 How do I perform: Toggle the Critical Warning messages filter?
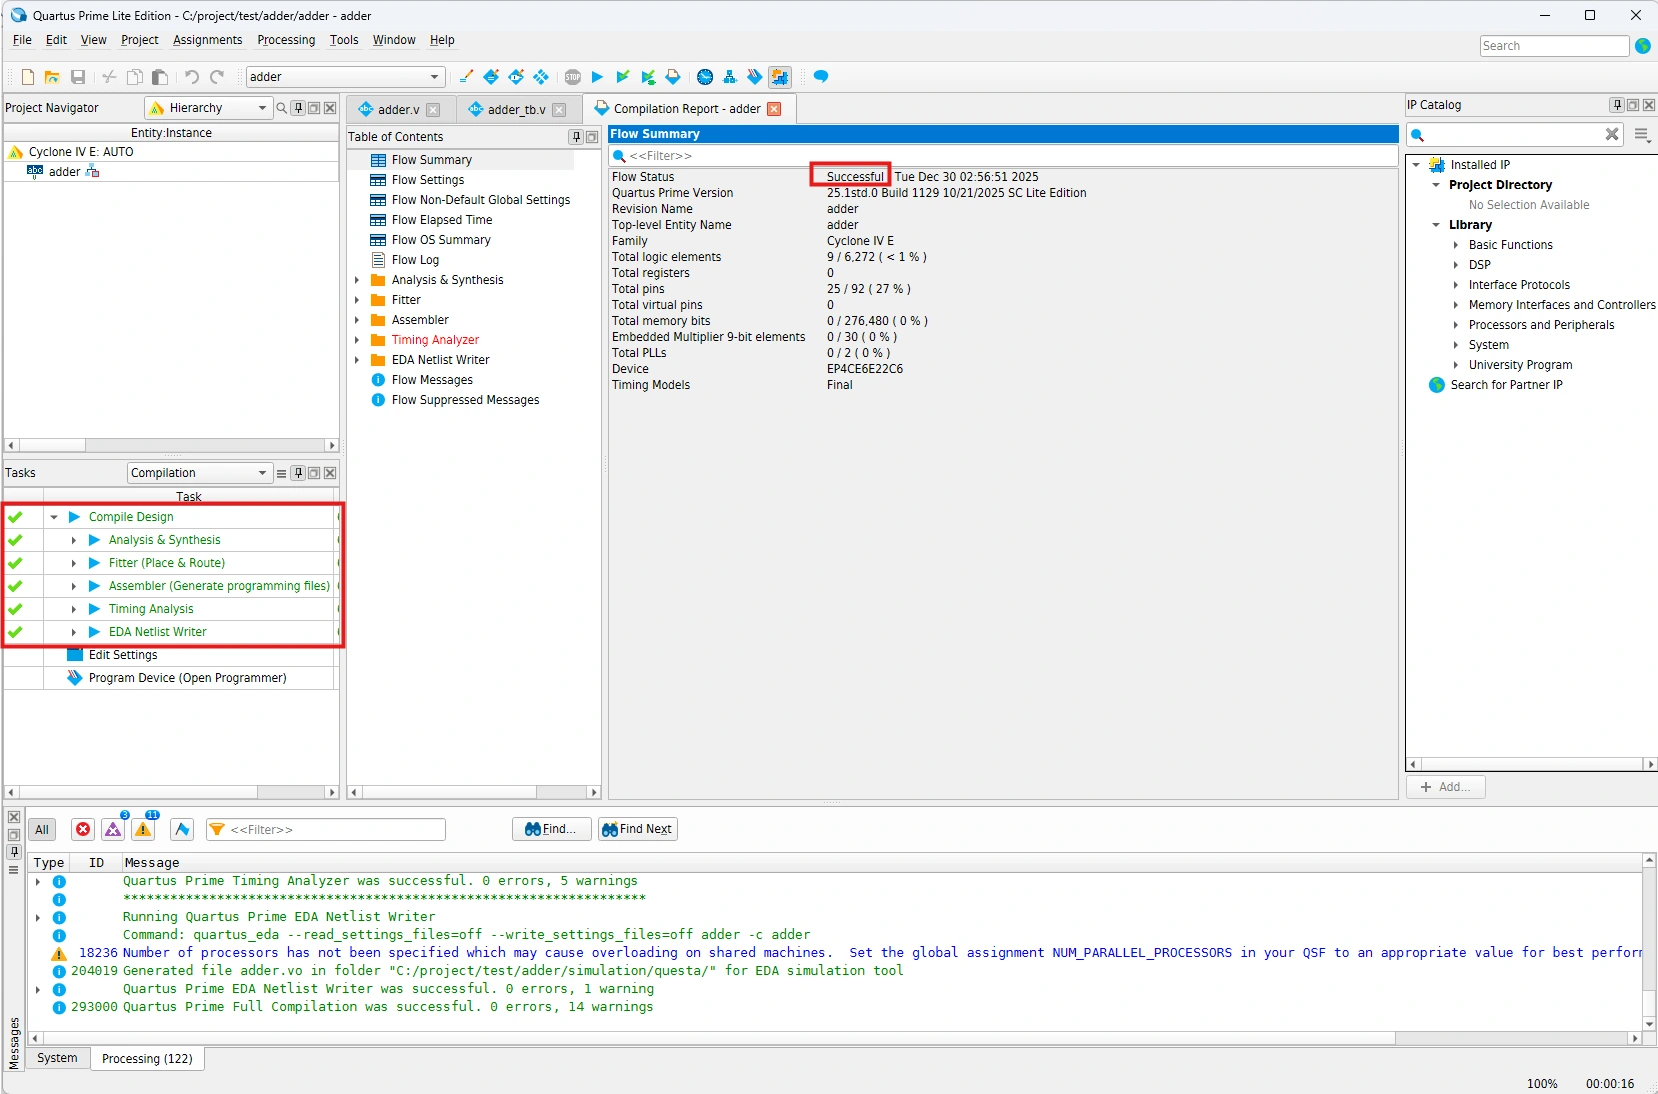[x=113, y=829]
